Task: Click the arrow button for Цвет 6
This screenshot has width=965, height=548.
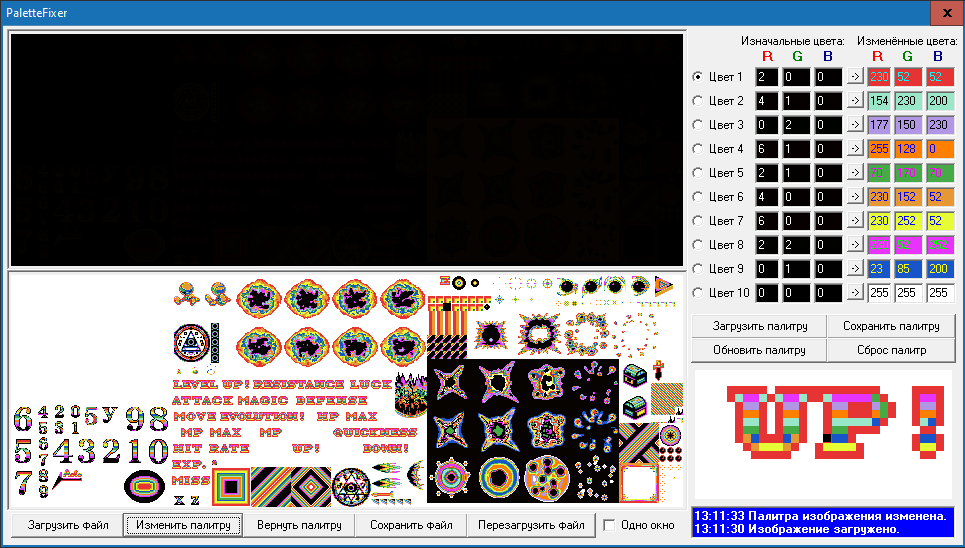Action: pyautogui.click(x=855, y=197)
